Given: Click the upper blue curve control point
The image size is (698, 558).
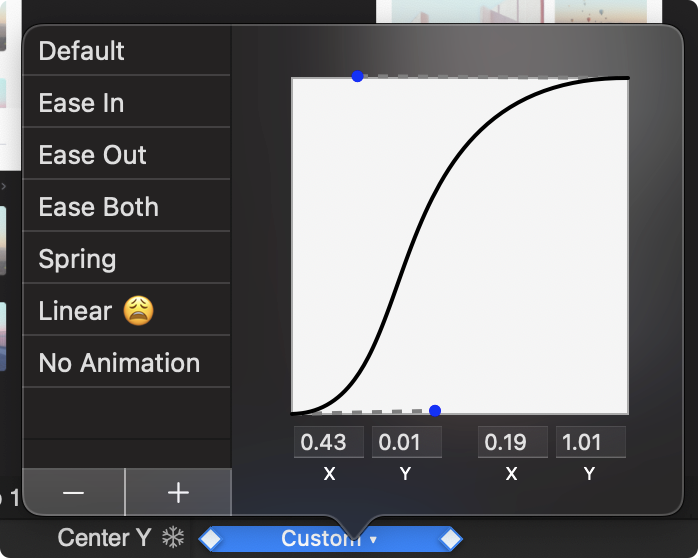Looking at the screenshot, I should (357, 76).
